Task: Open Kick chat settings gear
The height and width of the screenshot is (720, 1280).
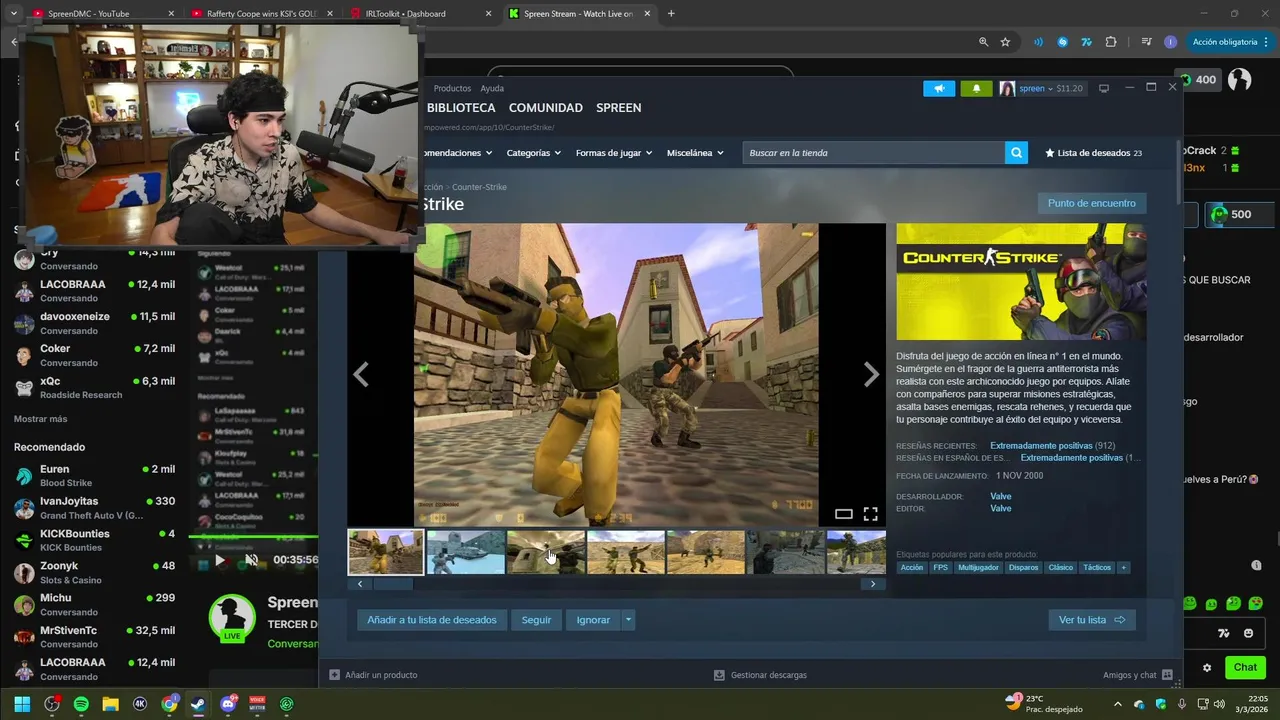Action: coord(1207,667)
